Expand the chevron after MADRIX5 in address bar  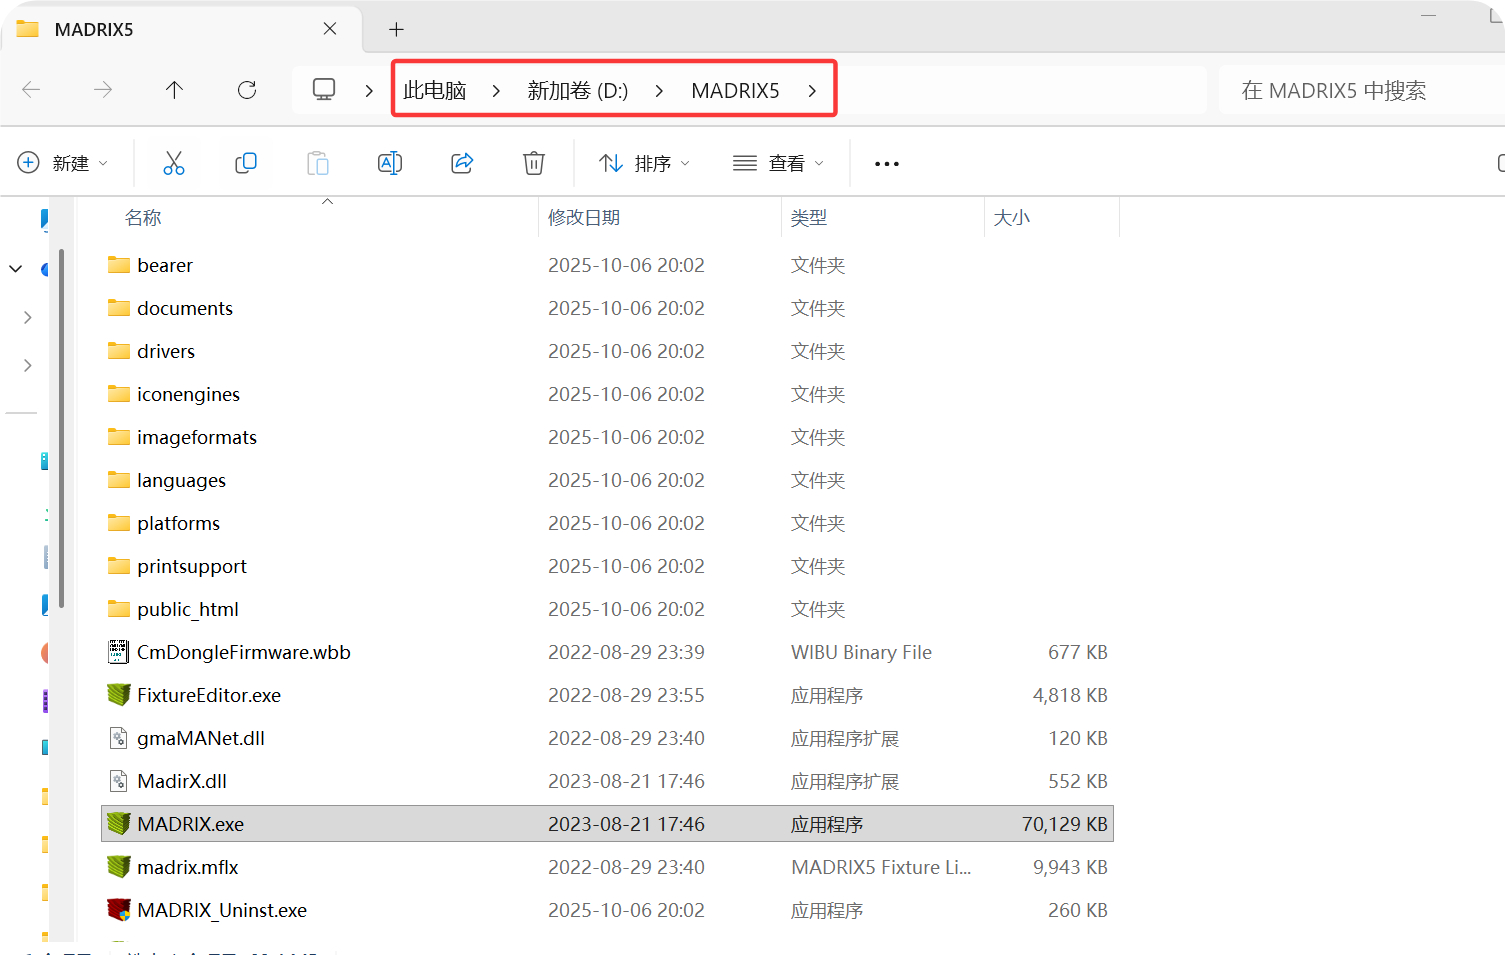point(812,91)
